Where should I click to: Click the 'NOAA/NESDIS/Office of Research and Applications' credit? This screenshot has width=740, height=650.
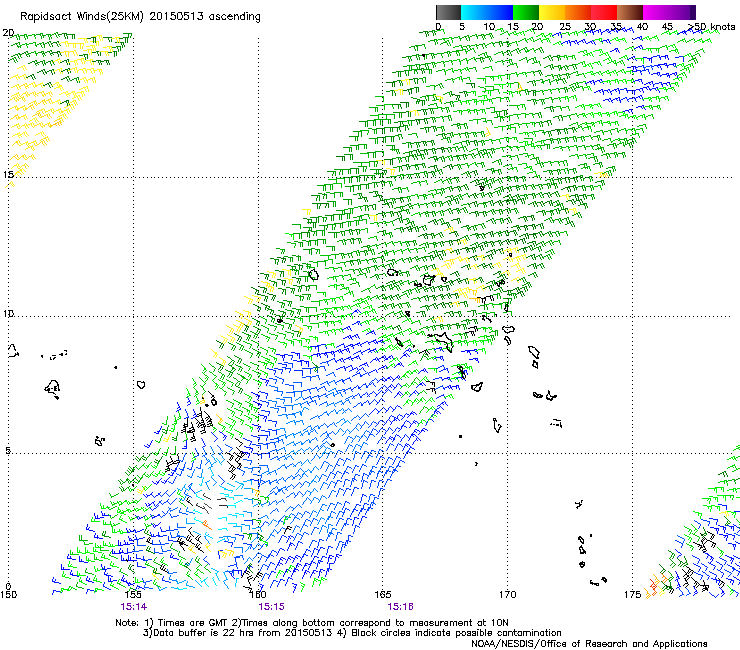coord(589,644)
